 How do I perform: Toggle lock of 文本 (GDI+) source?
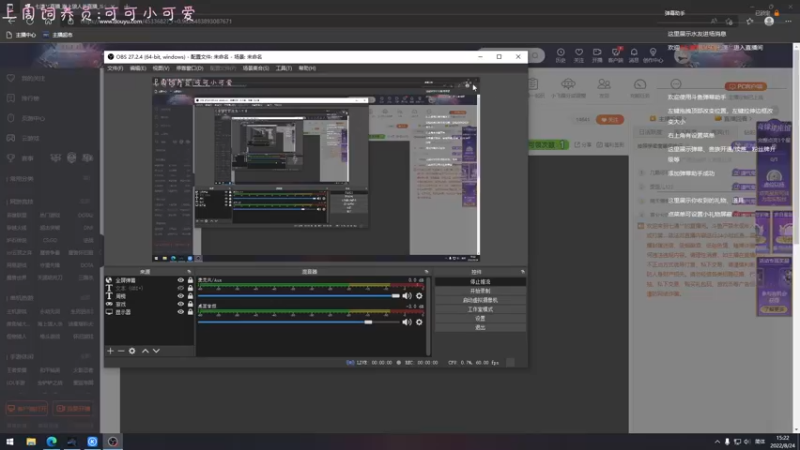[190, 288]
